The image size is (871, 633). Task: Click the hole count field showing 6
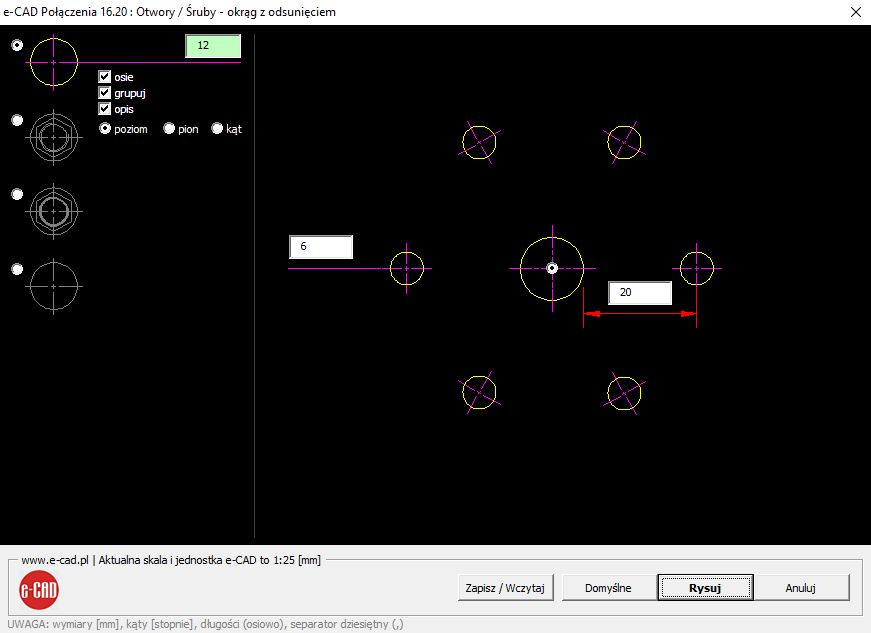(321, 247)
